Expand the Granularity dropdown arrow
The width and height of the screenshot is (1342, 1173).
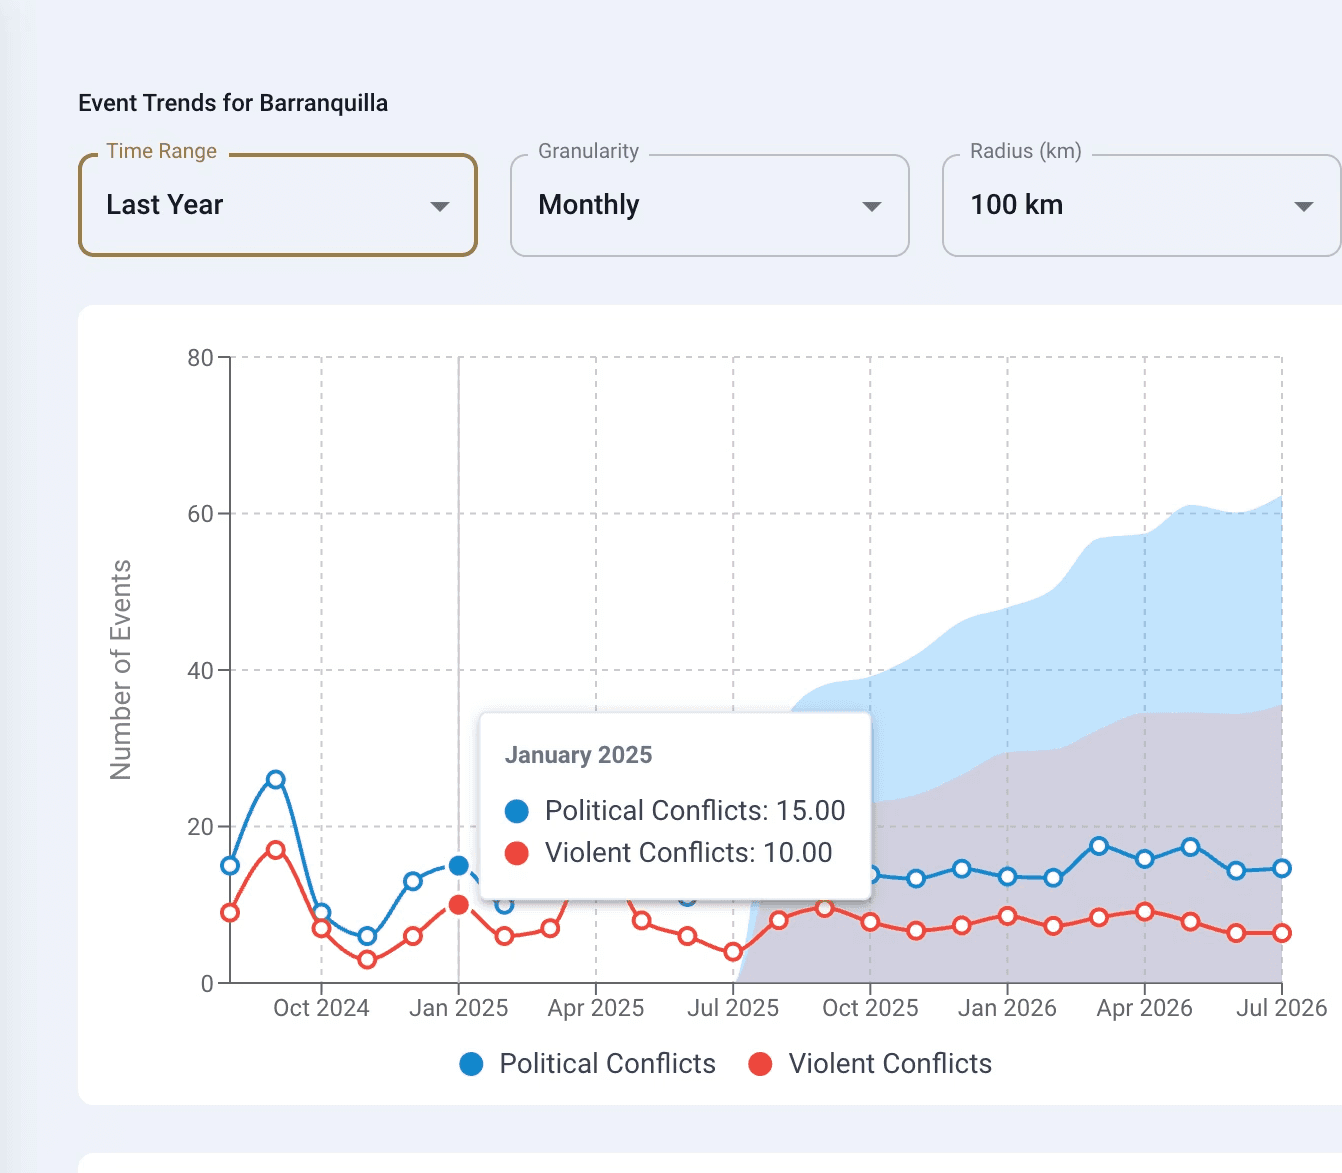pos(871,206)
